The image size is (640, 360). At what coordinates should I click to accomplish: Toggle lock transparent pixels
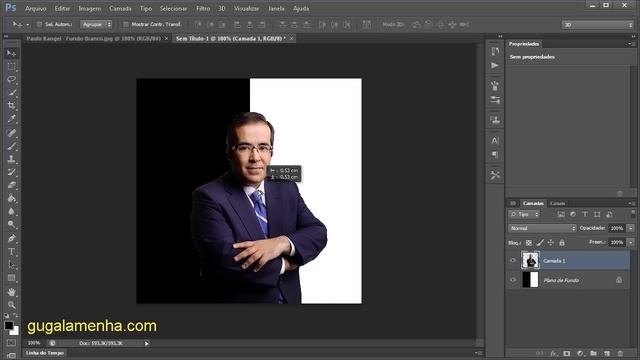[529, 243]
